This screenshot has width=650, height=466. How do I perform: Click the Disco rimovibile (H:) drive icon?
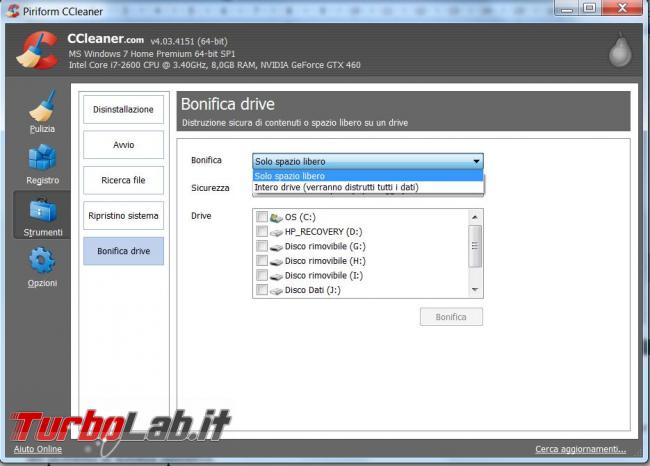(x=276, y=261)
